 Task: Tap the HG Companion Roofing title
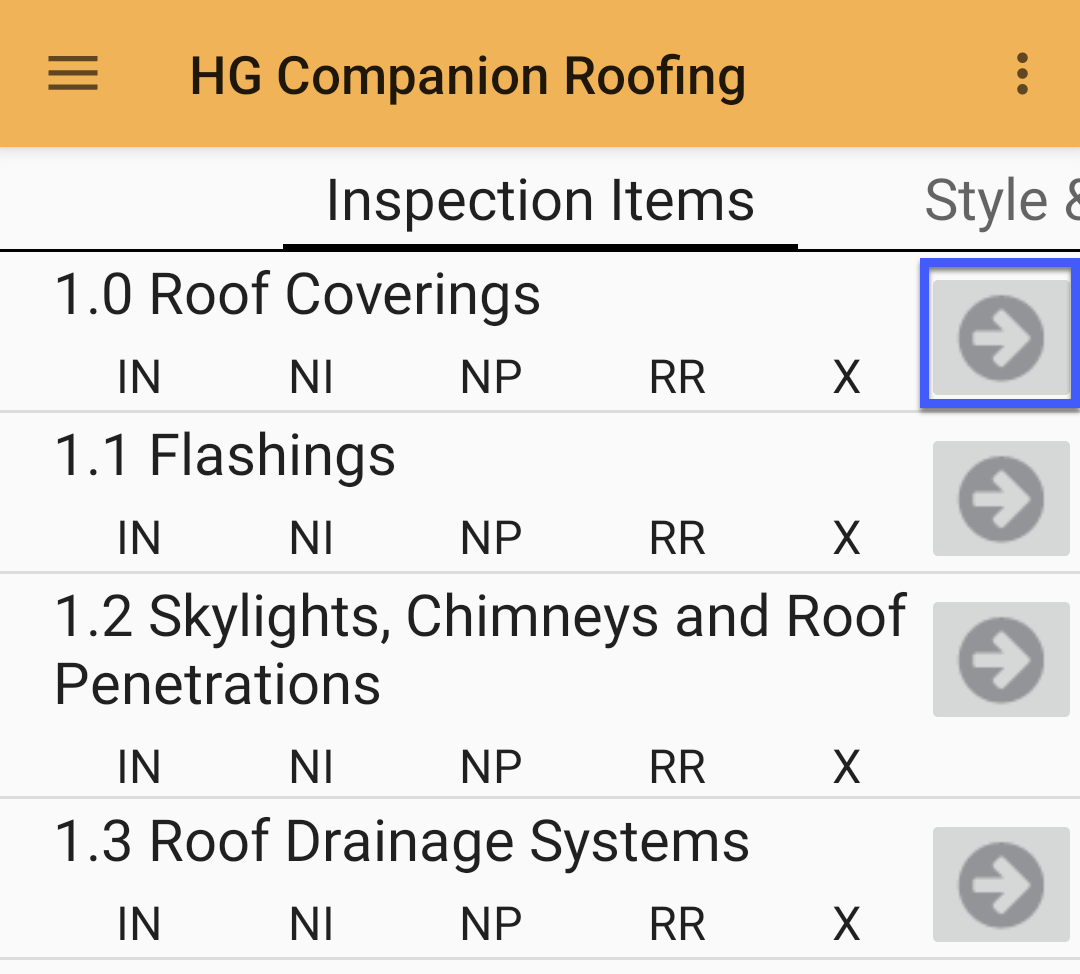467,74
